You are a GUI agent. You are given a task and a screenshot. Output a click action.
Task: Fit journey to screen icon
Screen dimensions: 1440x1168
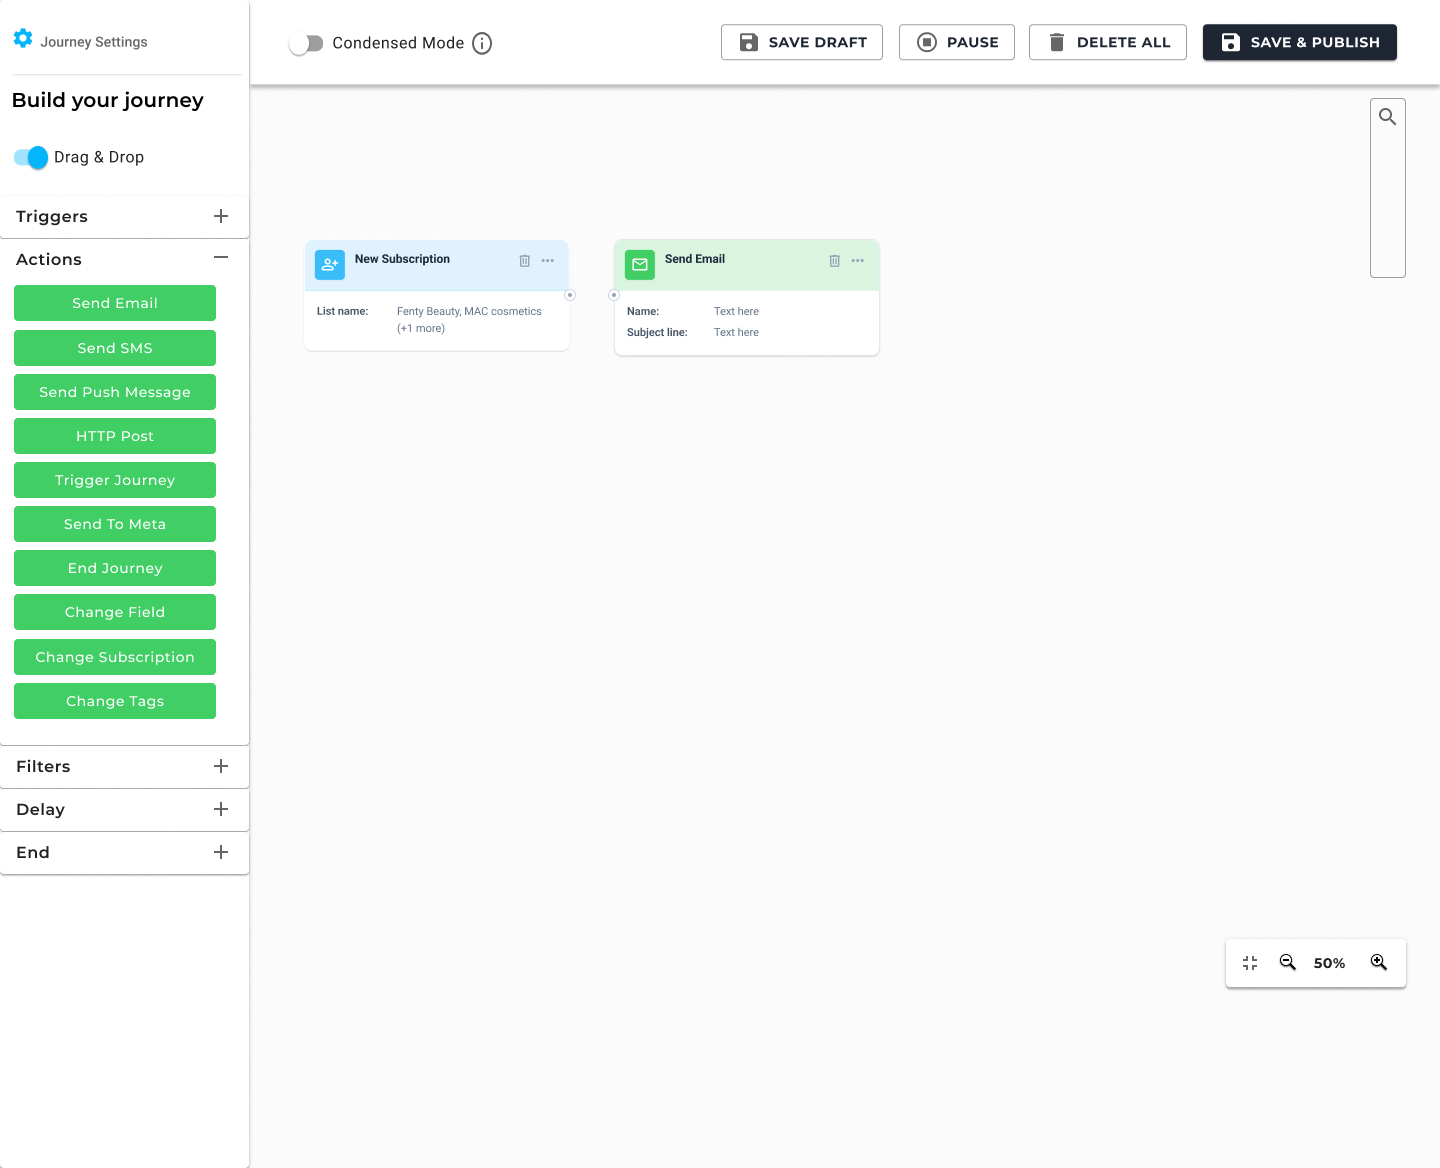click(1250, 963)
